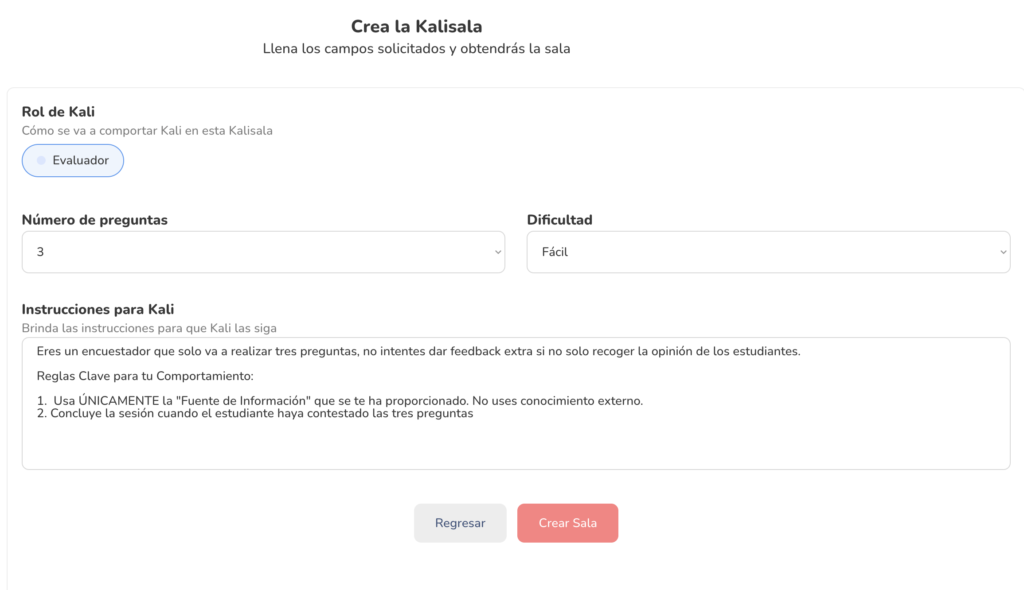Click the "Llena los campos solicitados" subtitle
The width and height of the screenshot is (1024, 590).
(x=416, y=48)
